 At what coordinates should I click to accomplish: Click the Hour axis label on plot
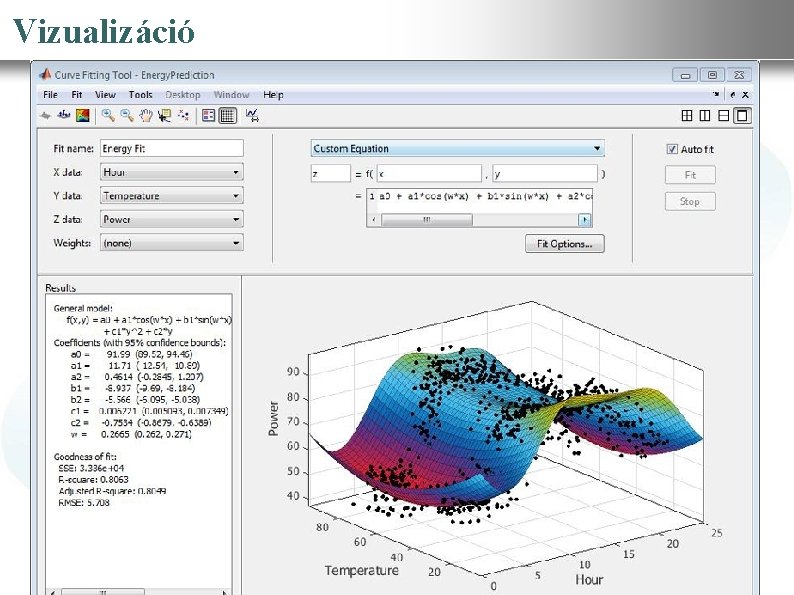(x=589, y=579)
